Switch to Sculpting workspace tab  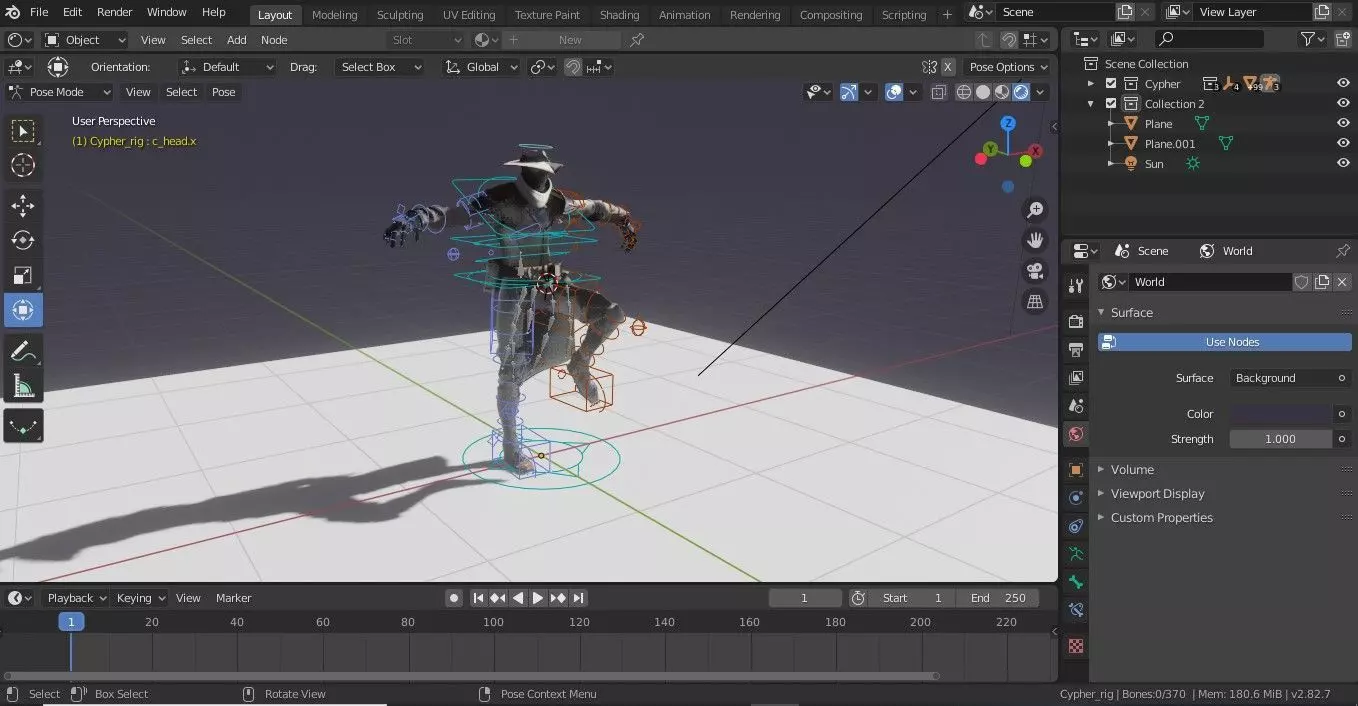pyautogui.click(x=400, y=15)
